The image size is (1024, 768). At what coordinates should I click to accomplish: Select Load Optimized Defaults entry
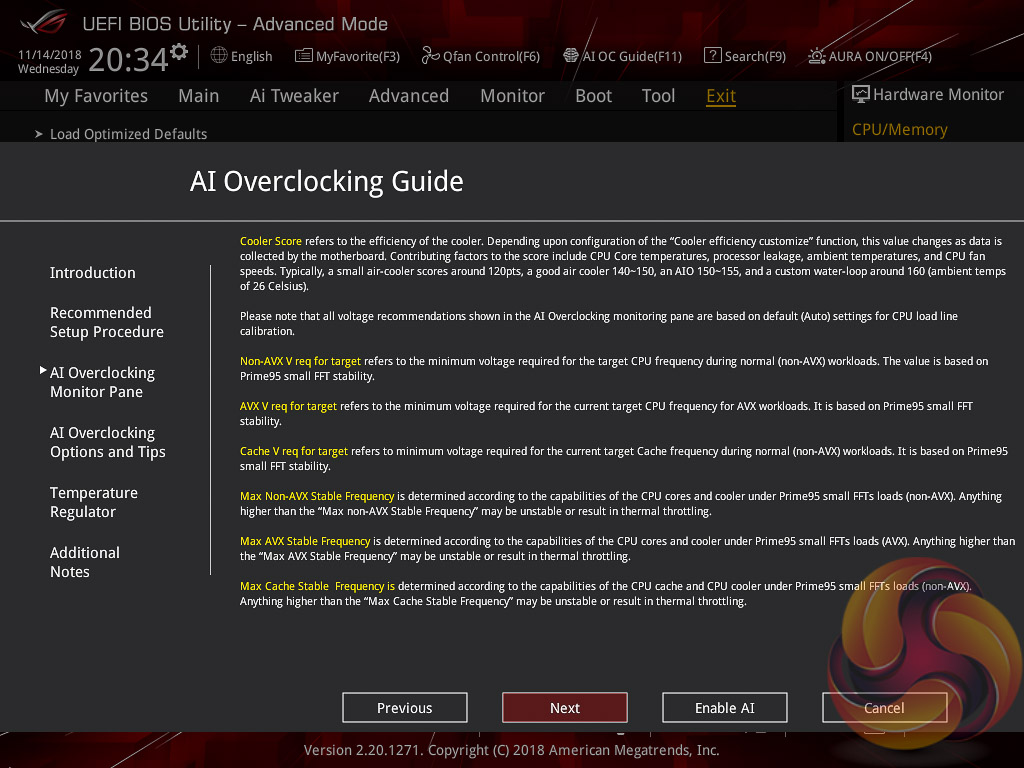pos(129,134)
